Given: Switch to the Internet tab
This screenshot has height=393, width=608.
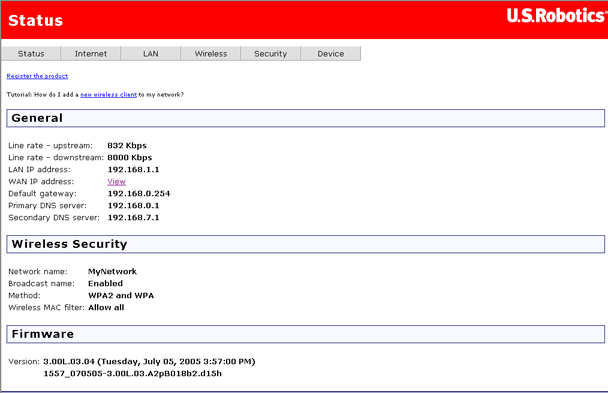Looking at the screenshot, I should coord(91,53).
